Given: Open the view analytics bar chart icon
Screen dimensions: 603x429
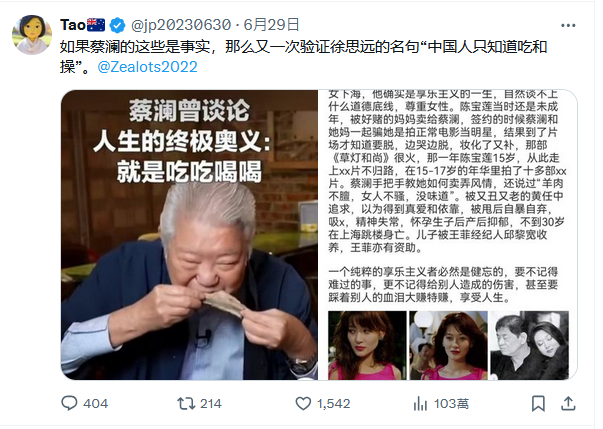Looking at the screenshot, I should click(x=420, y=403).
